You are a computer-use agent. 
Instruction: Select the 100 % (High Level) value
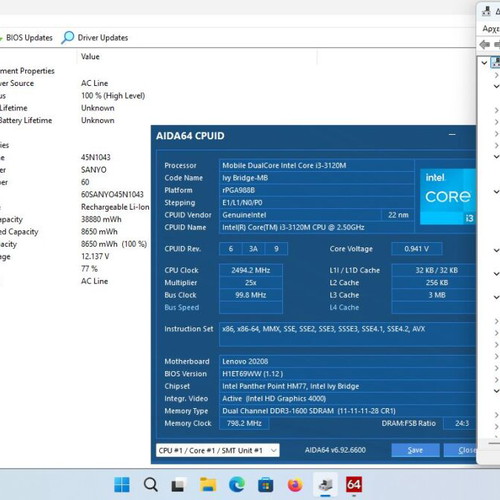113,96
